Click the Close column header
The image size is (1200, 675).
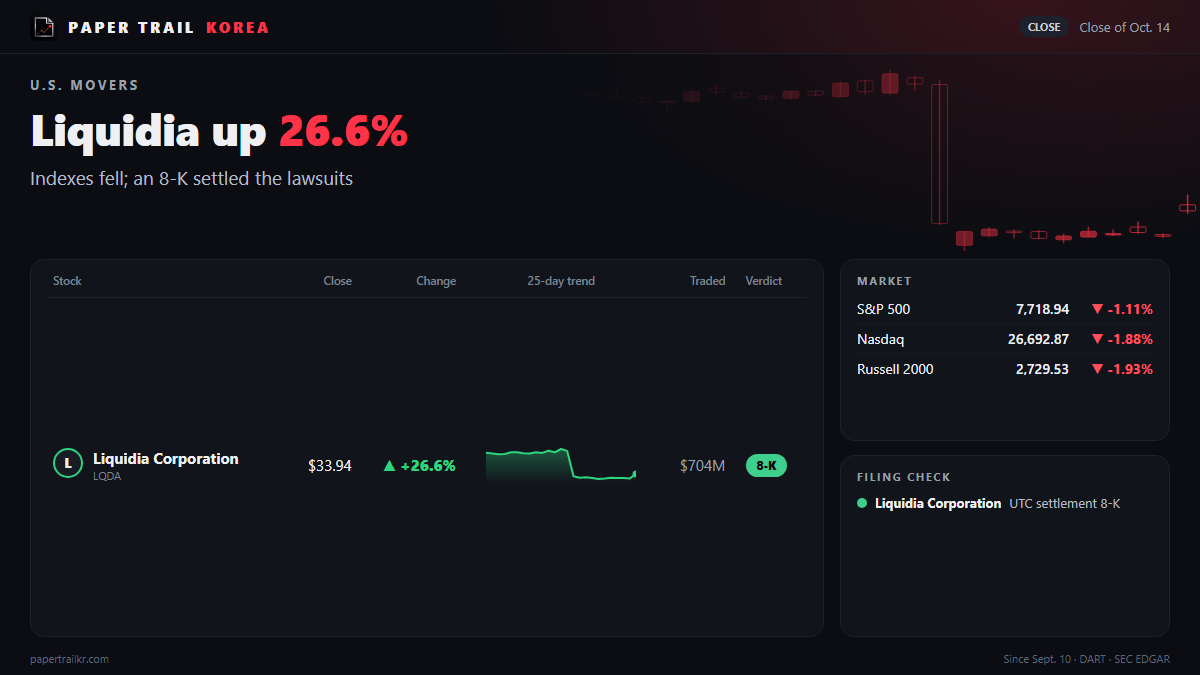tap(337, 281)
